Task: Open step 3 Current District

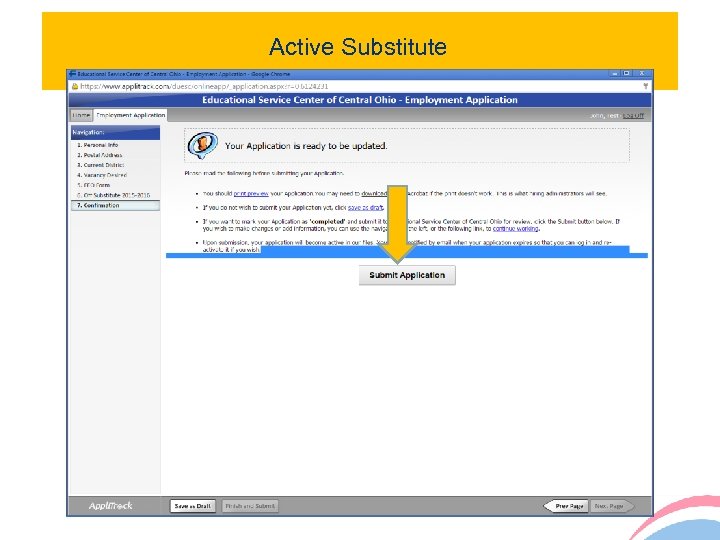Action: 101,165
